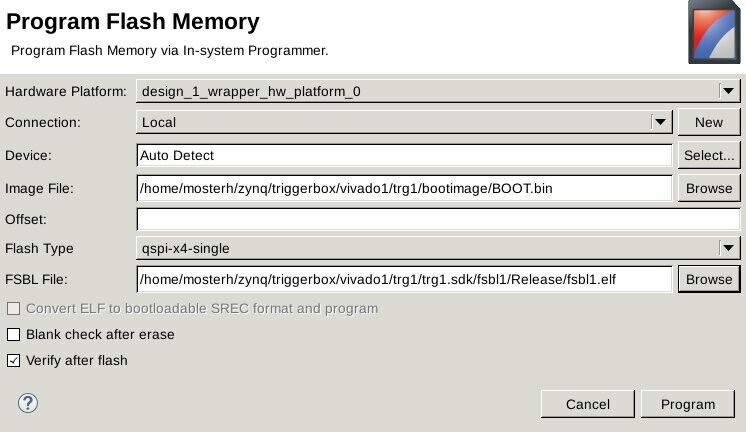Click the help question mark icon
The height and width of the screenshot is (432, 746).
[28, 403]
